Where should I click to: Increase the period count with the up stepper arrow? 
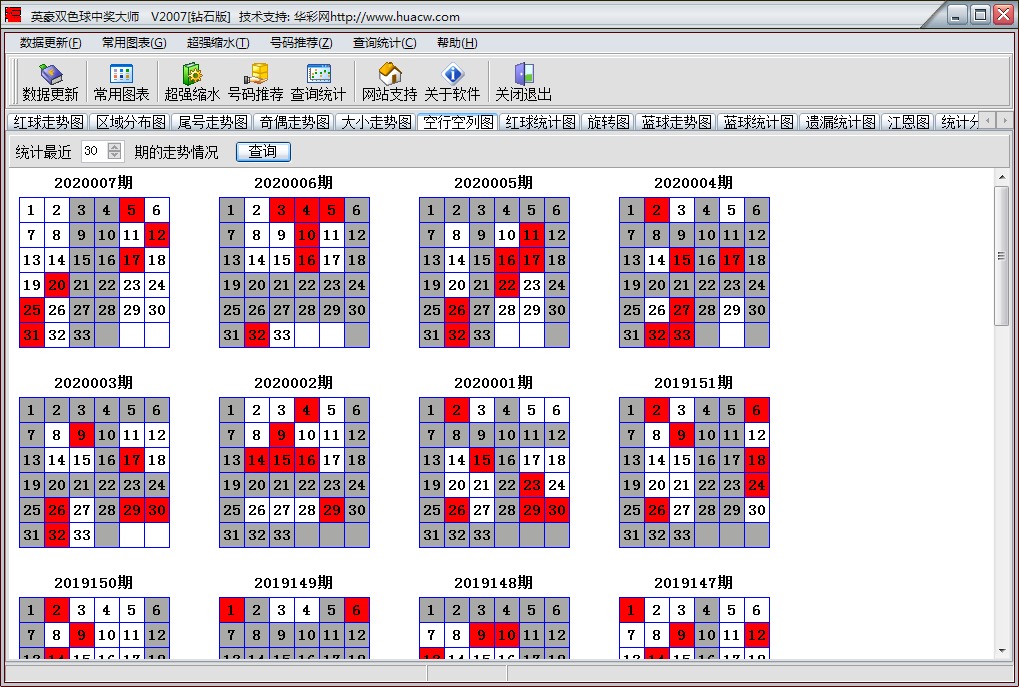click(114, 147)
